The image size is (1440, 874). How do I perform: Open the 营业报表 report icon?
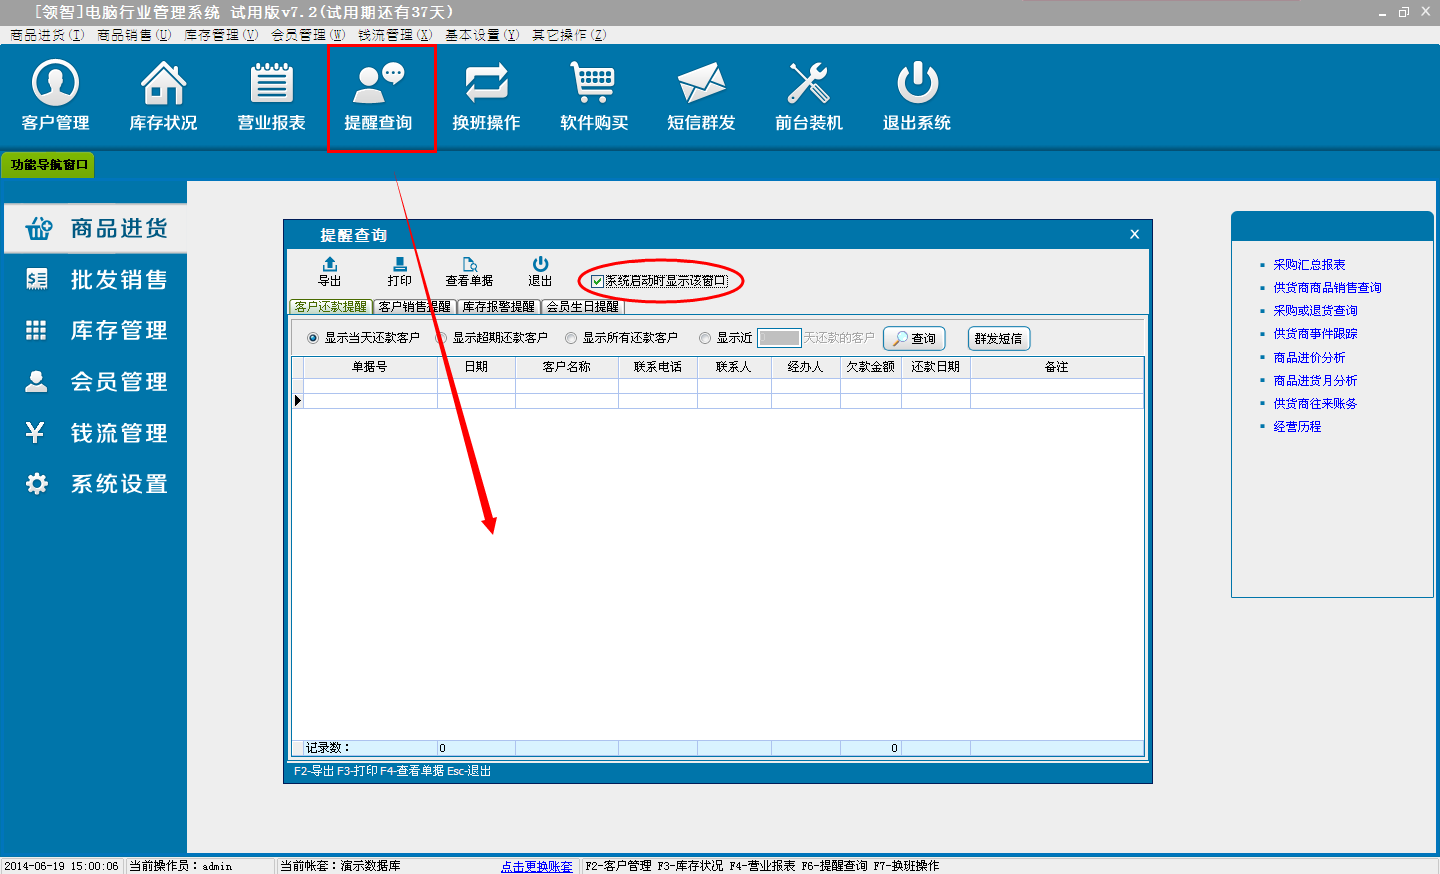[271, 96]
